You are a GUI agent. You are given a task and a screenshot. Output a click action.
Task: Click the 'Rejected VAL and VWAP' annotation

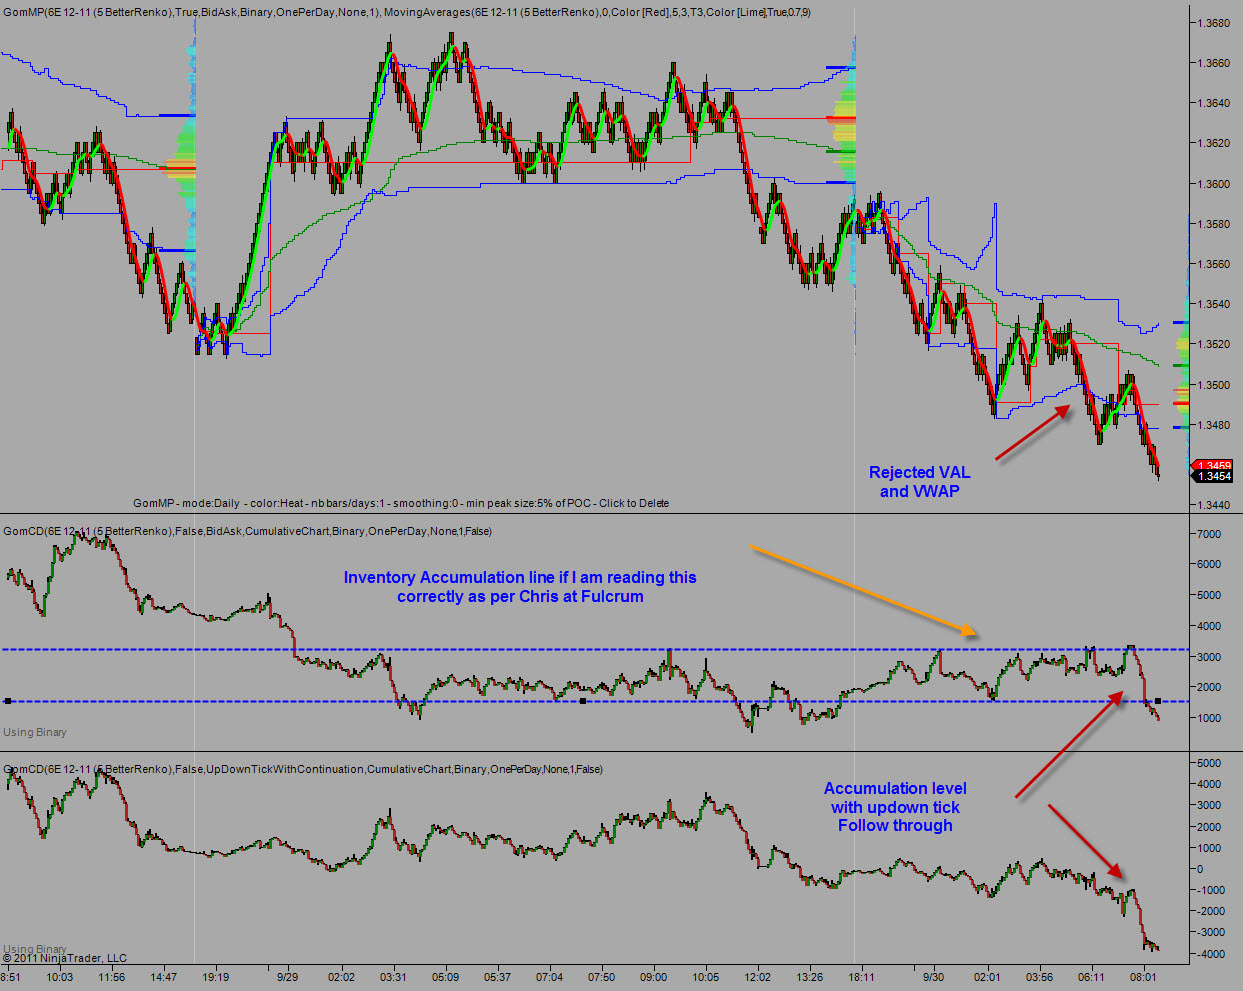pos(919,482)
